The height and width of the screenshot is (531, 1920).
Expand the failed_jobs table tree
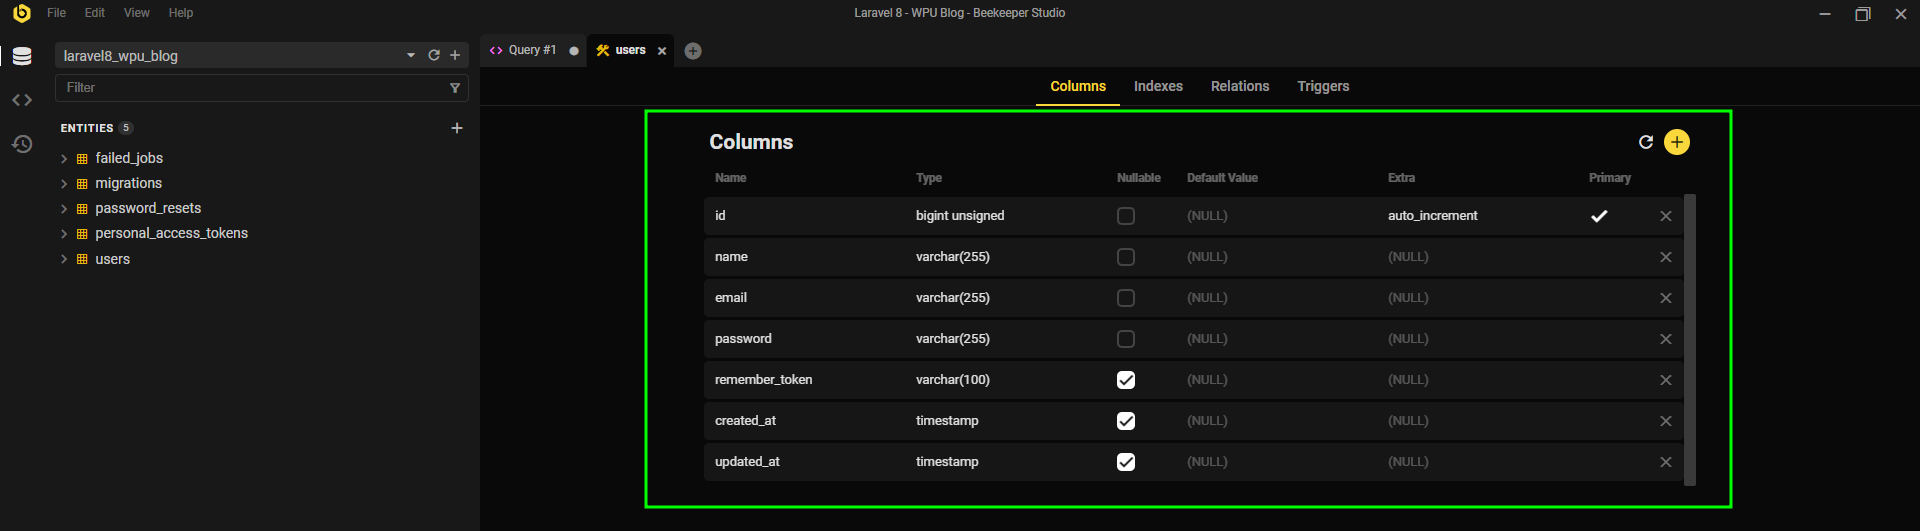pos(64,159)
